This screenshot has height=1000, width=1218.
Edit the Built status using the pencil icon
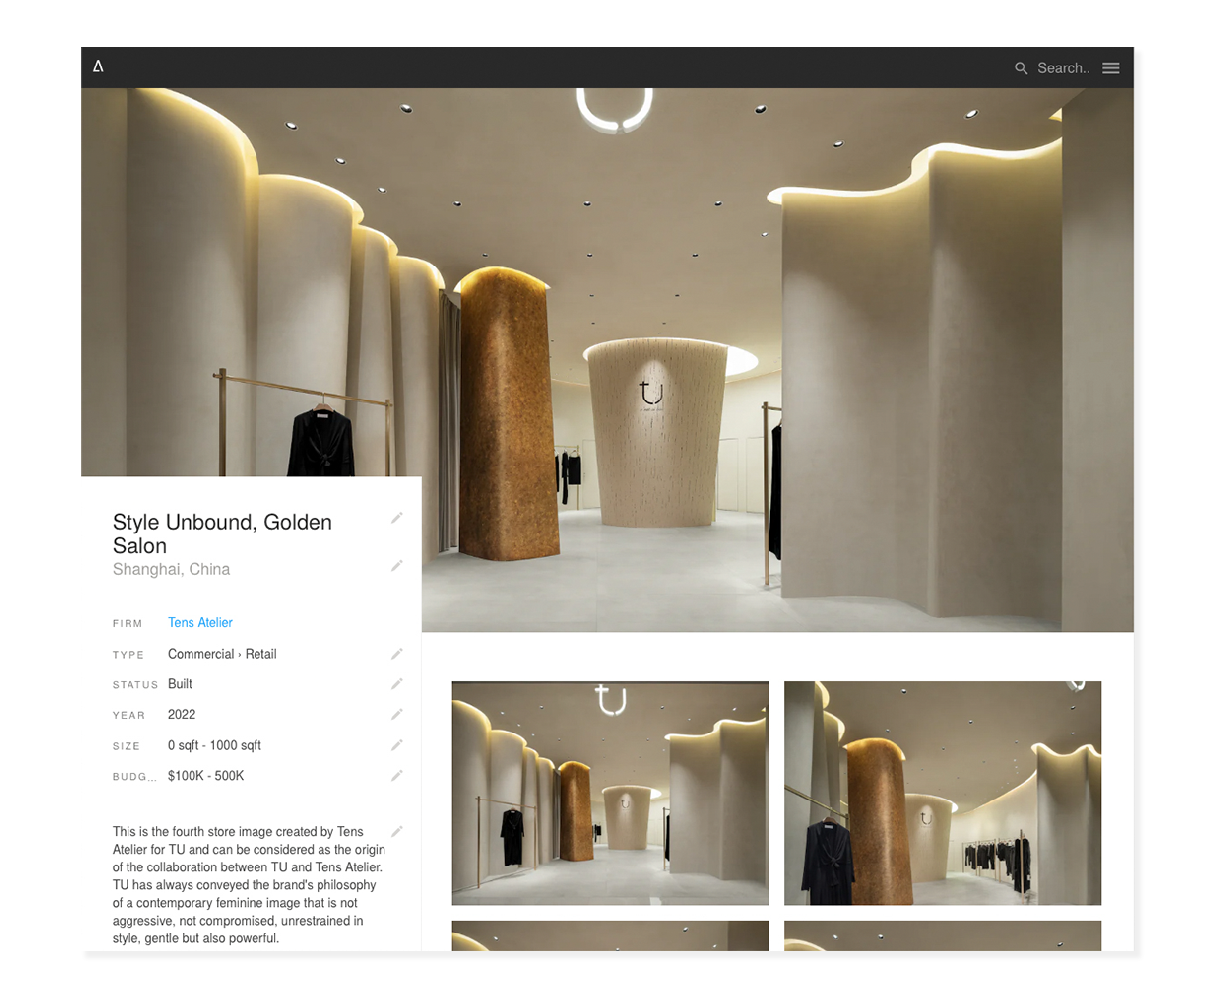397,684
